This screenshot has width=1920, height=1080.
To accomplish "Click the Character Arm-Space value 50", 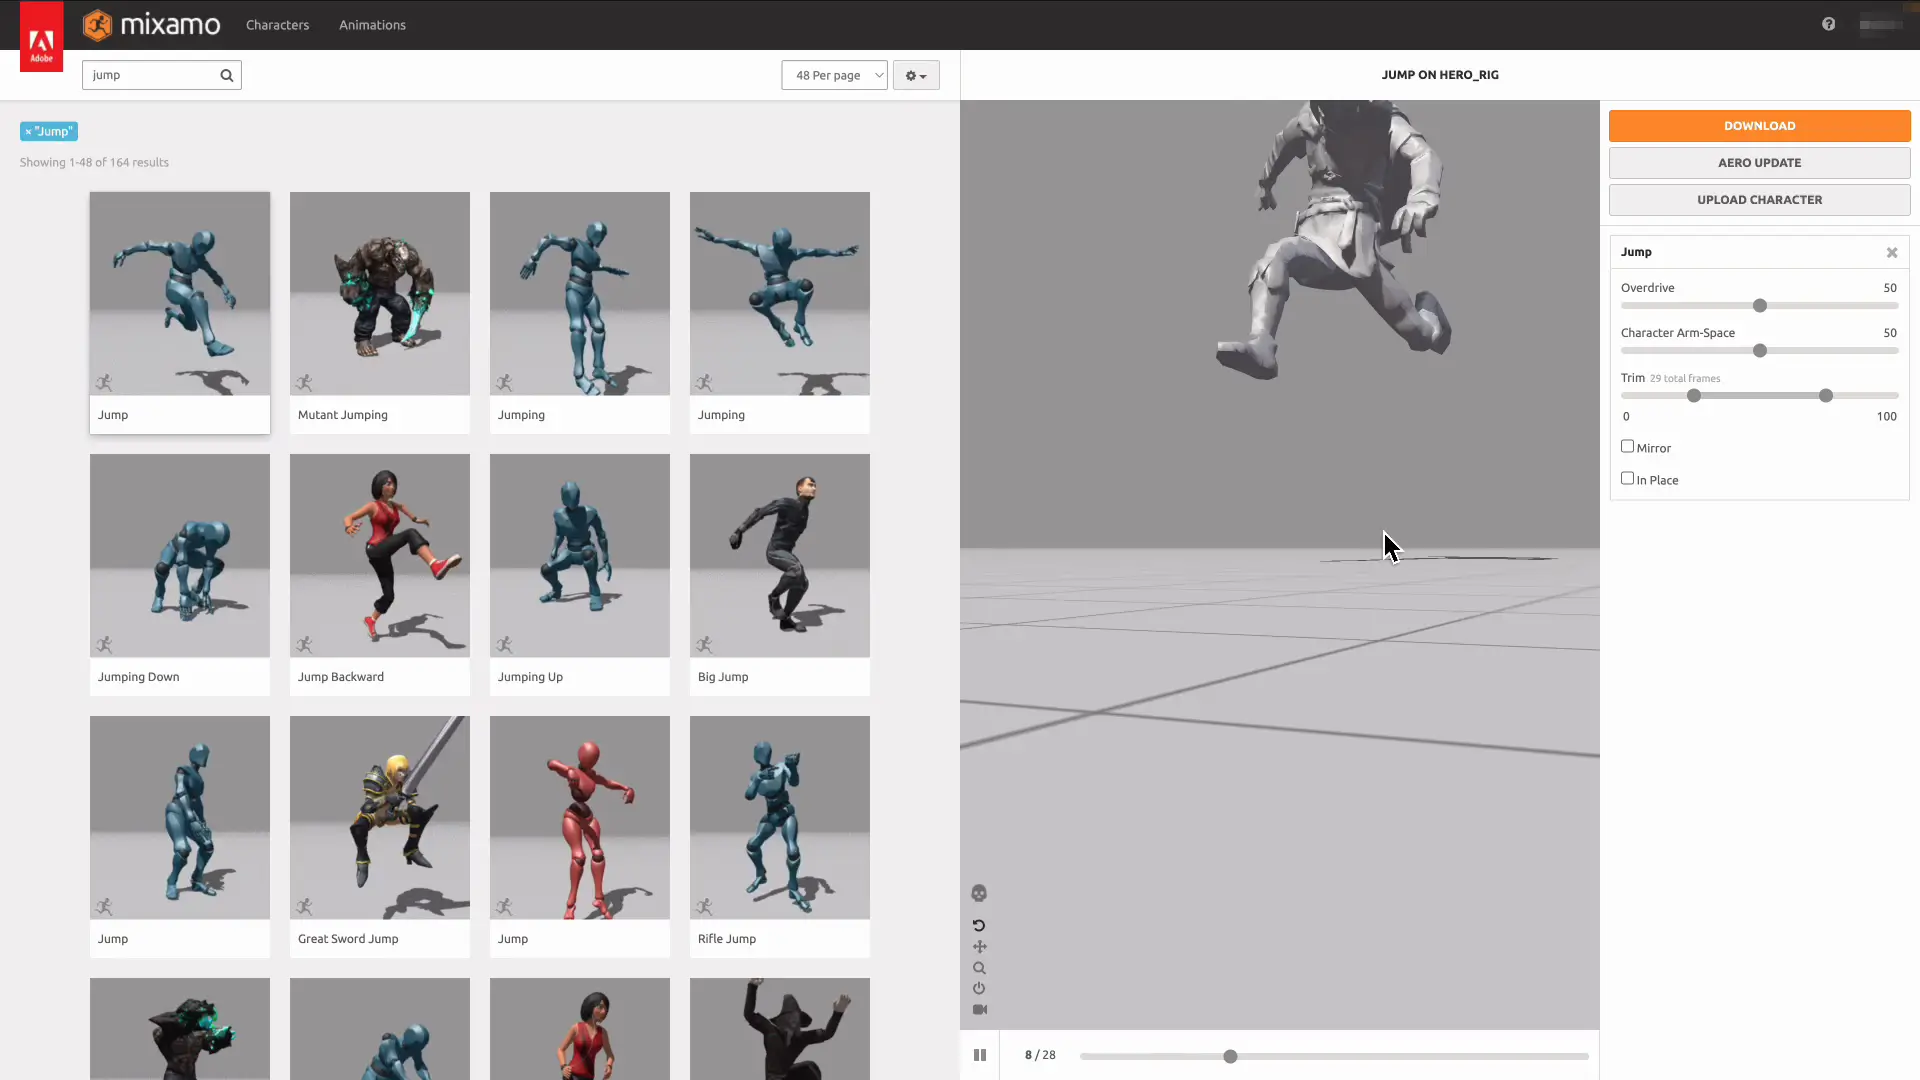I will [1889, 333].
